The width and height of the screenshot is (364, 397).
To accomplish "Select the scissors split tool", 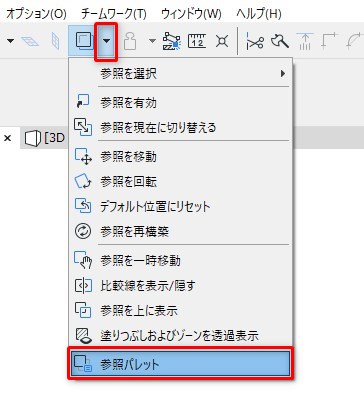I will (255, 42).
